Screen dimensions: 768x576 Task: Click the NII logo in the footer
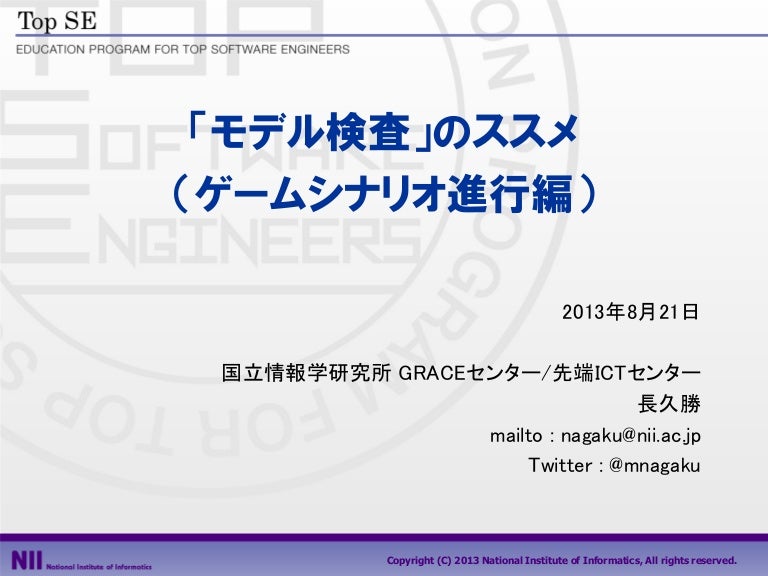(x=26, y=561)
